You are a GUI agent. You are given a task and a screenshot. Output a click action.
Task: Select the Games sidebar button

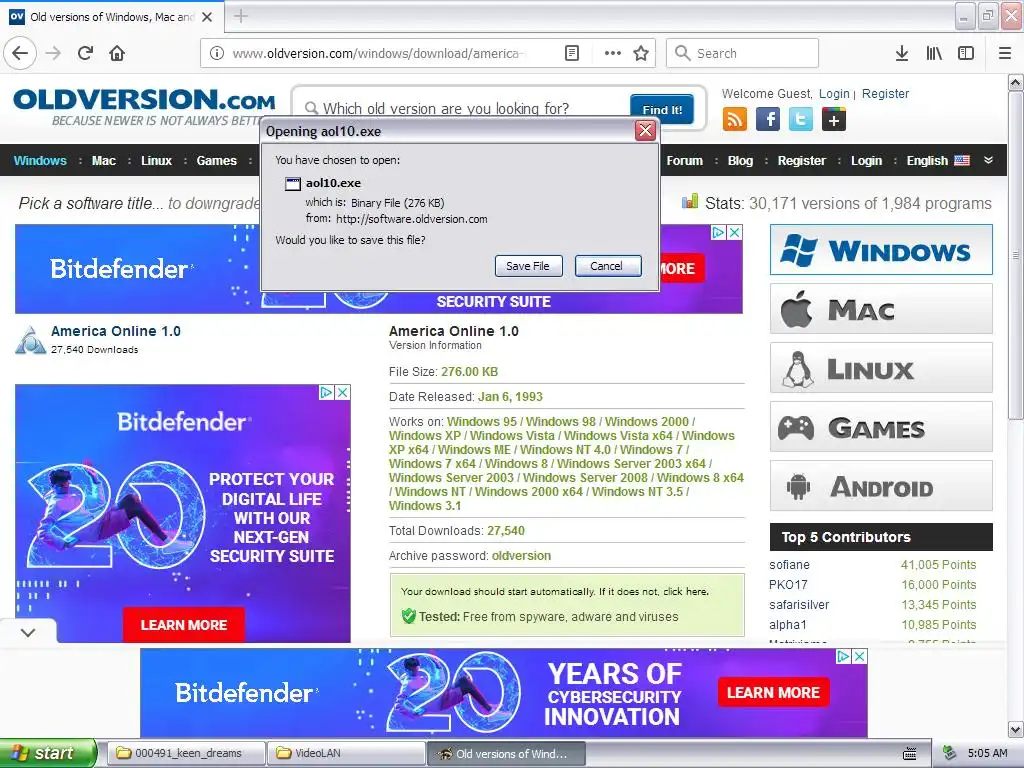point(881,427)
